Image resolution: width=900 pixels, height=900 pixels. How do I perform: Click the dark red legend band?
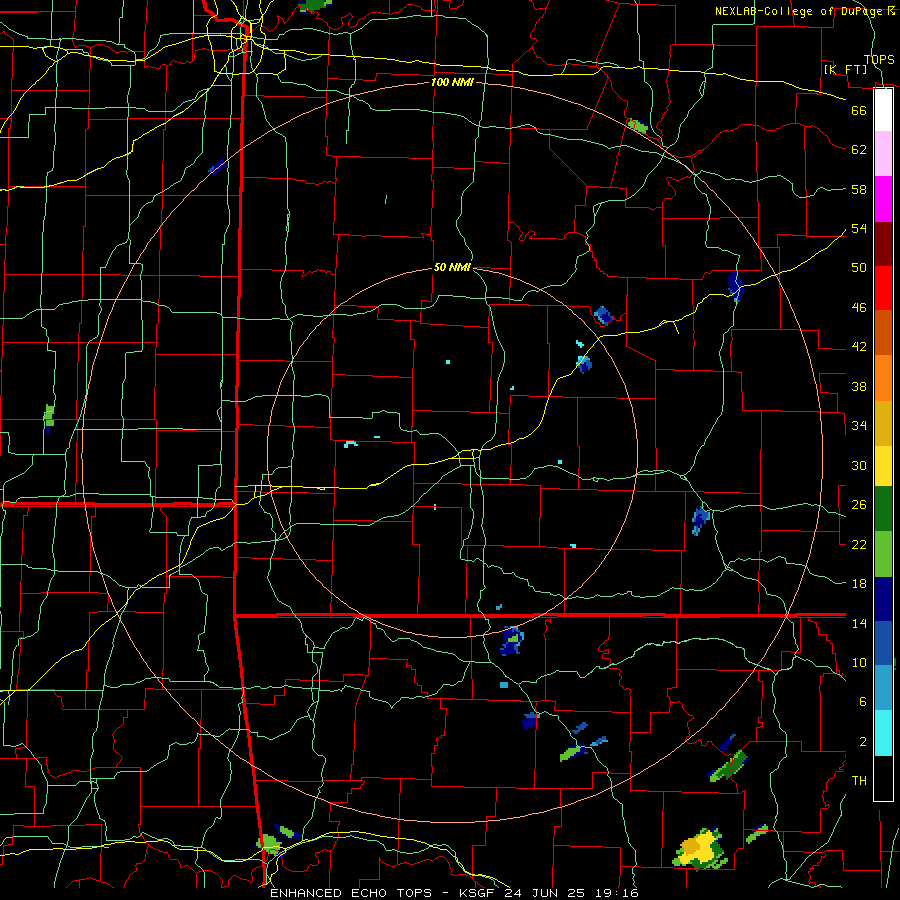point(883,244)
